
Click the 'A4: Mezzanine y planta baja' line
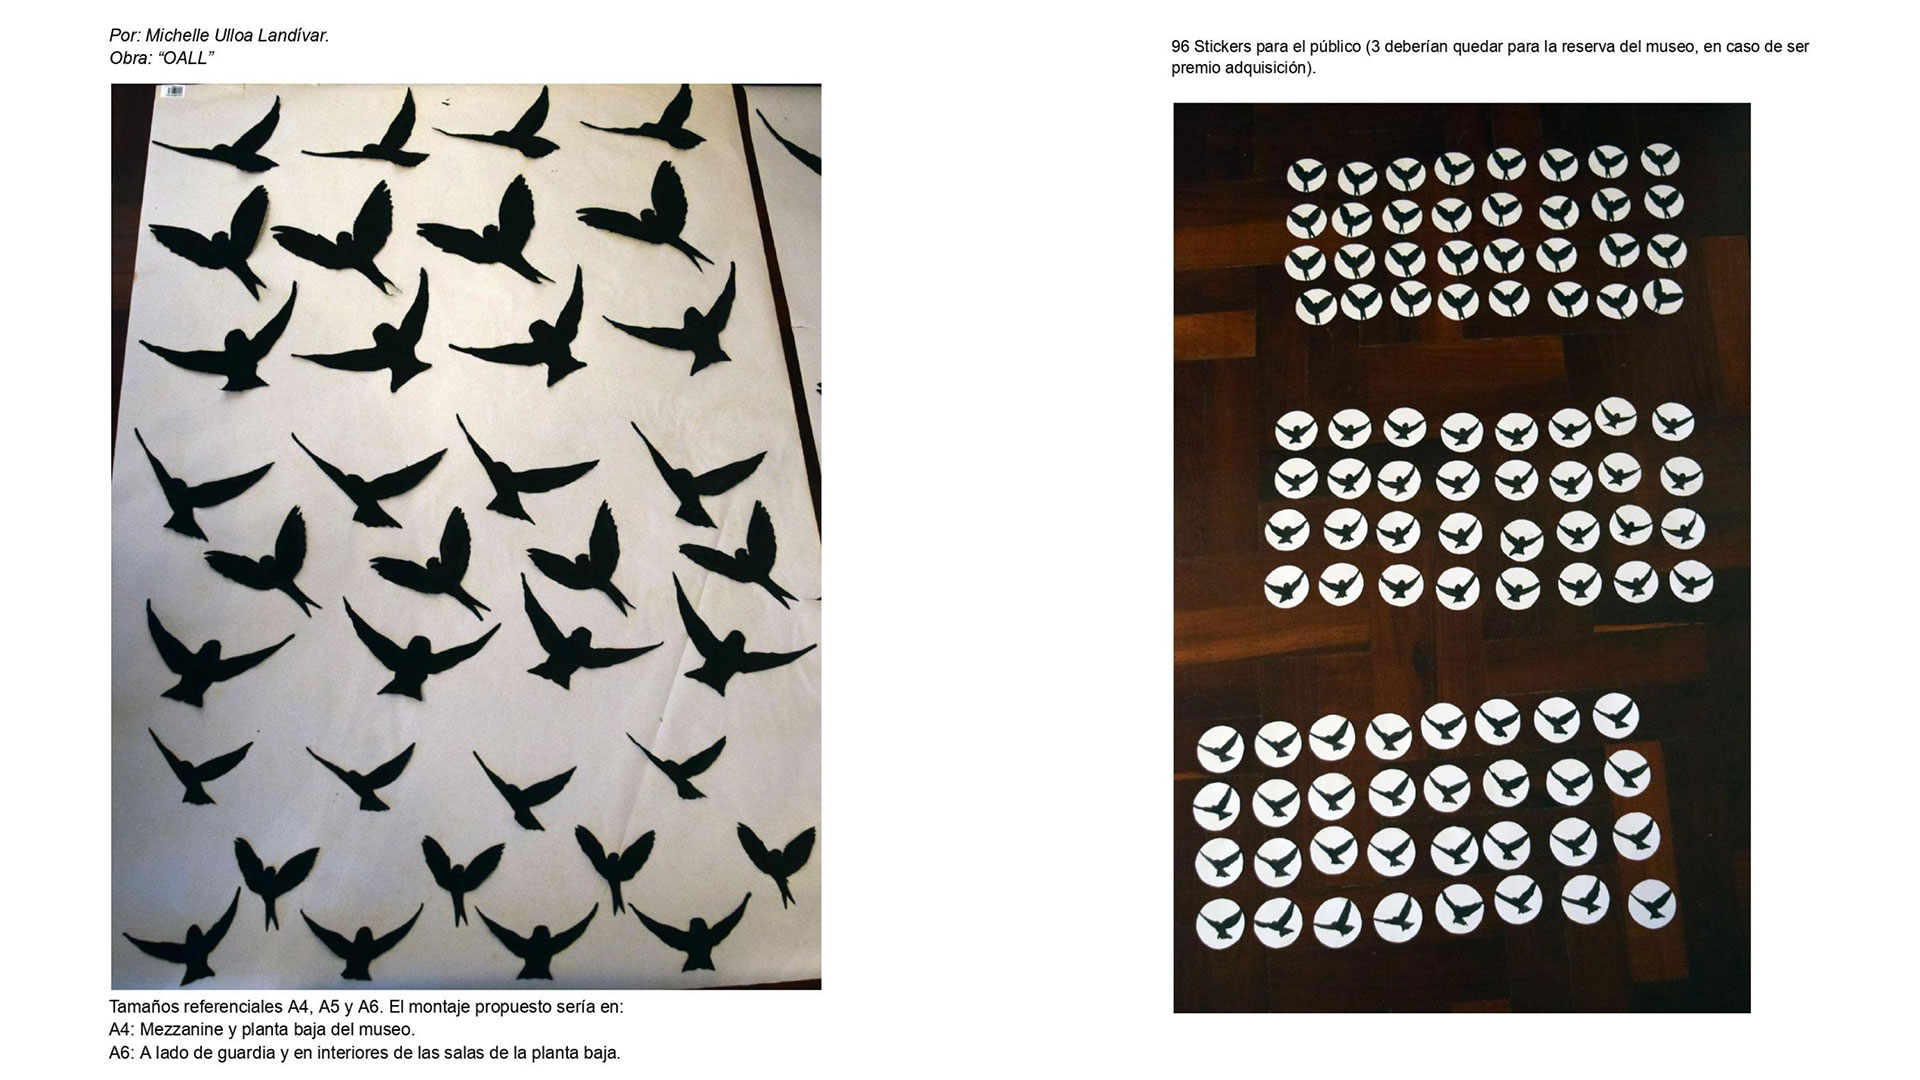[x=262, y=1029]
